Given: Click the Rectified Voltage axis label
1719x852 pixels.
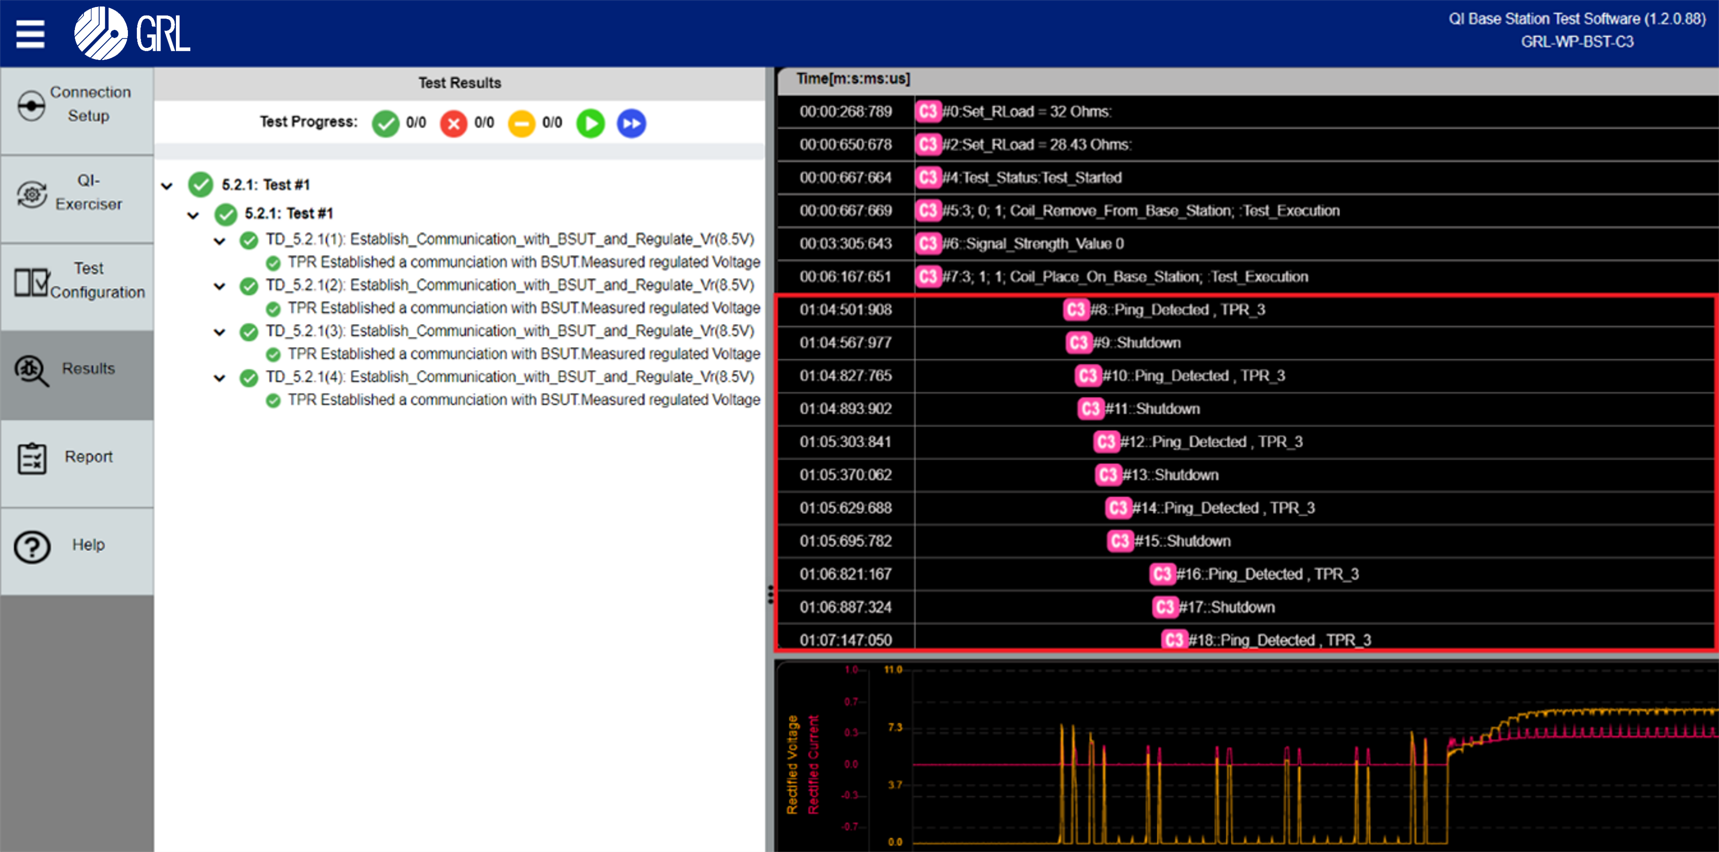Looking at the screenshot, I should click(793, 765).
